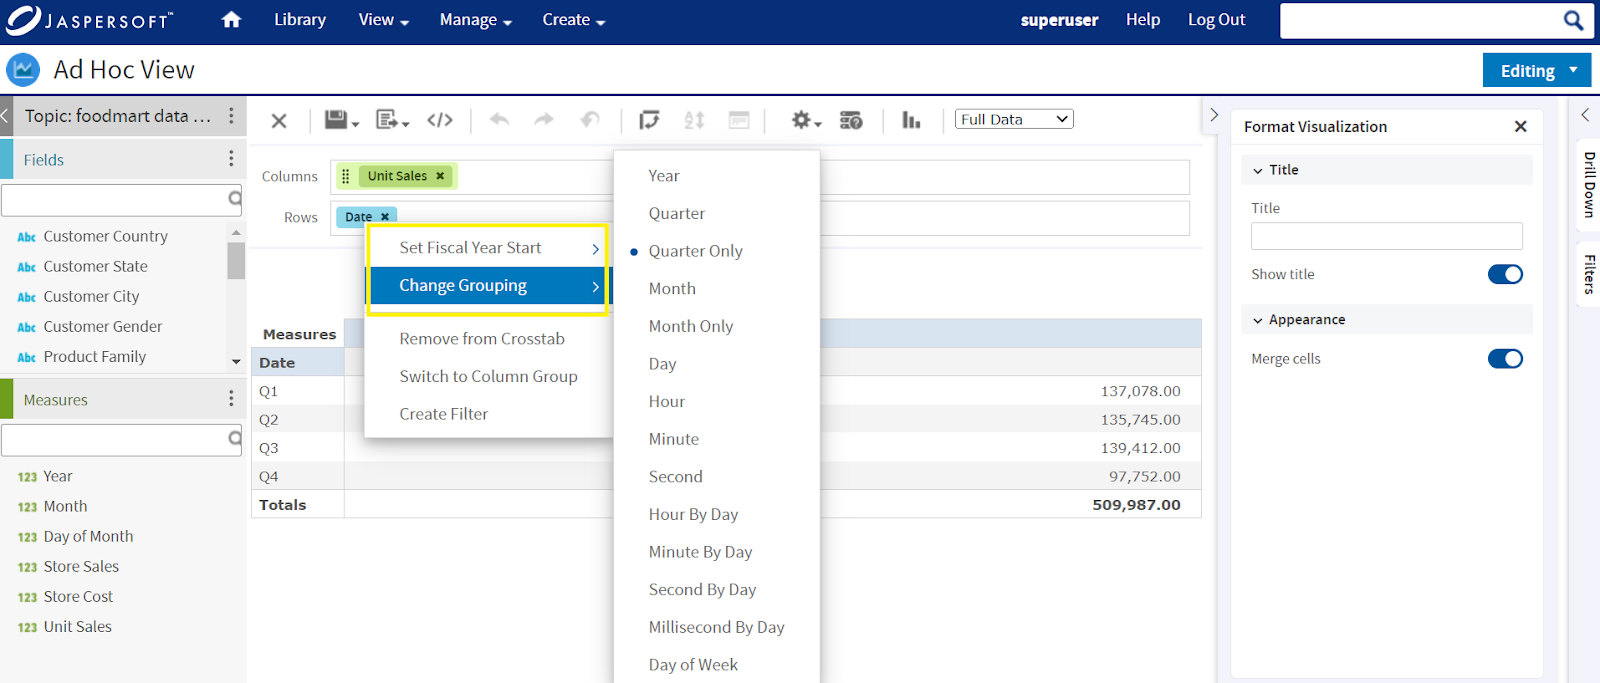Open the Drill Down side tab
Image resolution: width=1600 pixels, height=683 pixels.
(1589, 185)
